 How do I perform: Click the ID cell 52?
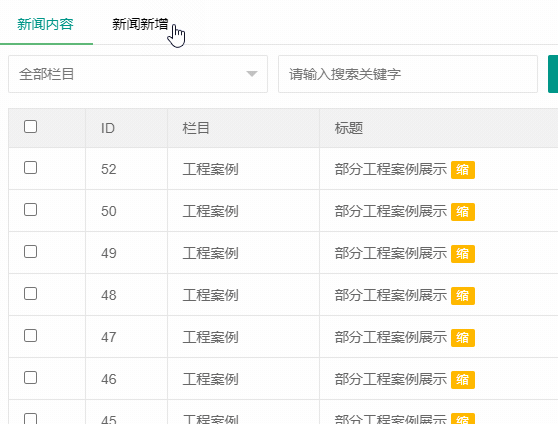pyautogui.click(x=109, y=169)
